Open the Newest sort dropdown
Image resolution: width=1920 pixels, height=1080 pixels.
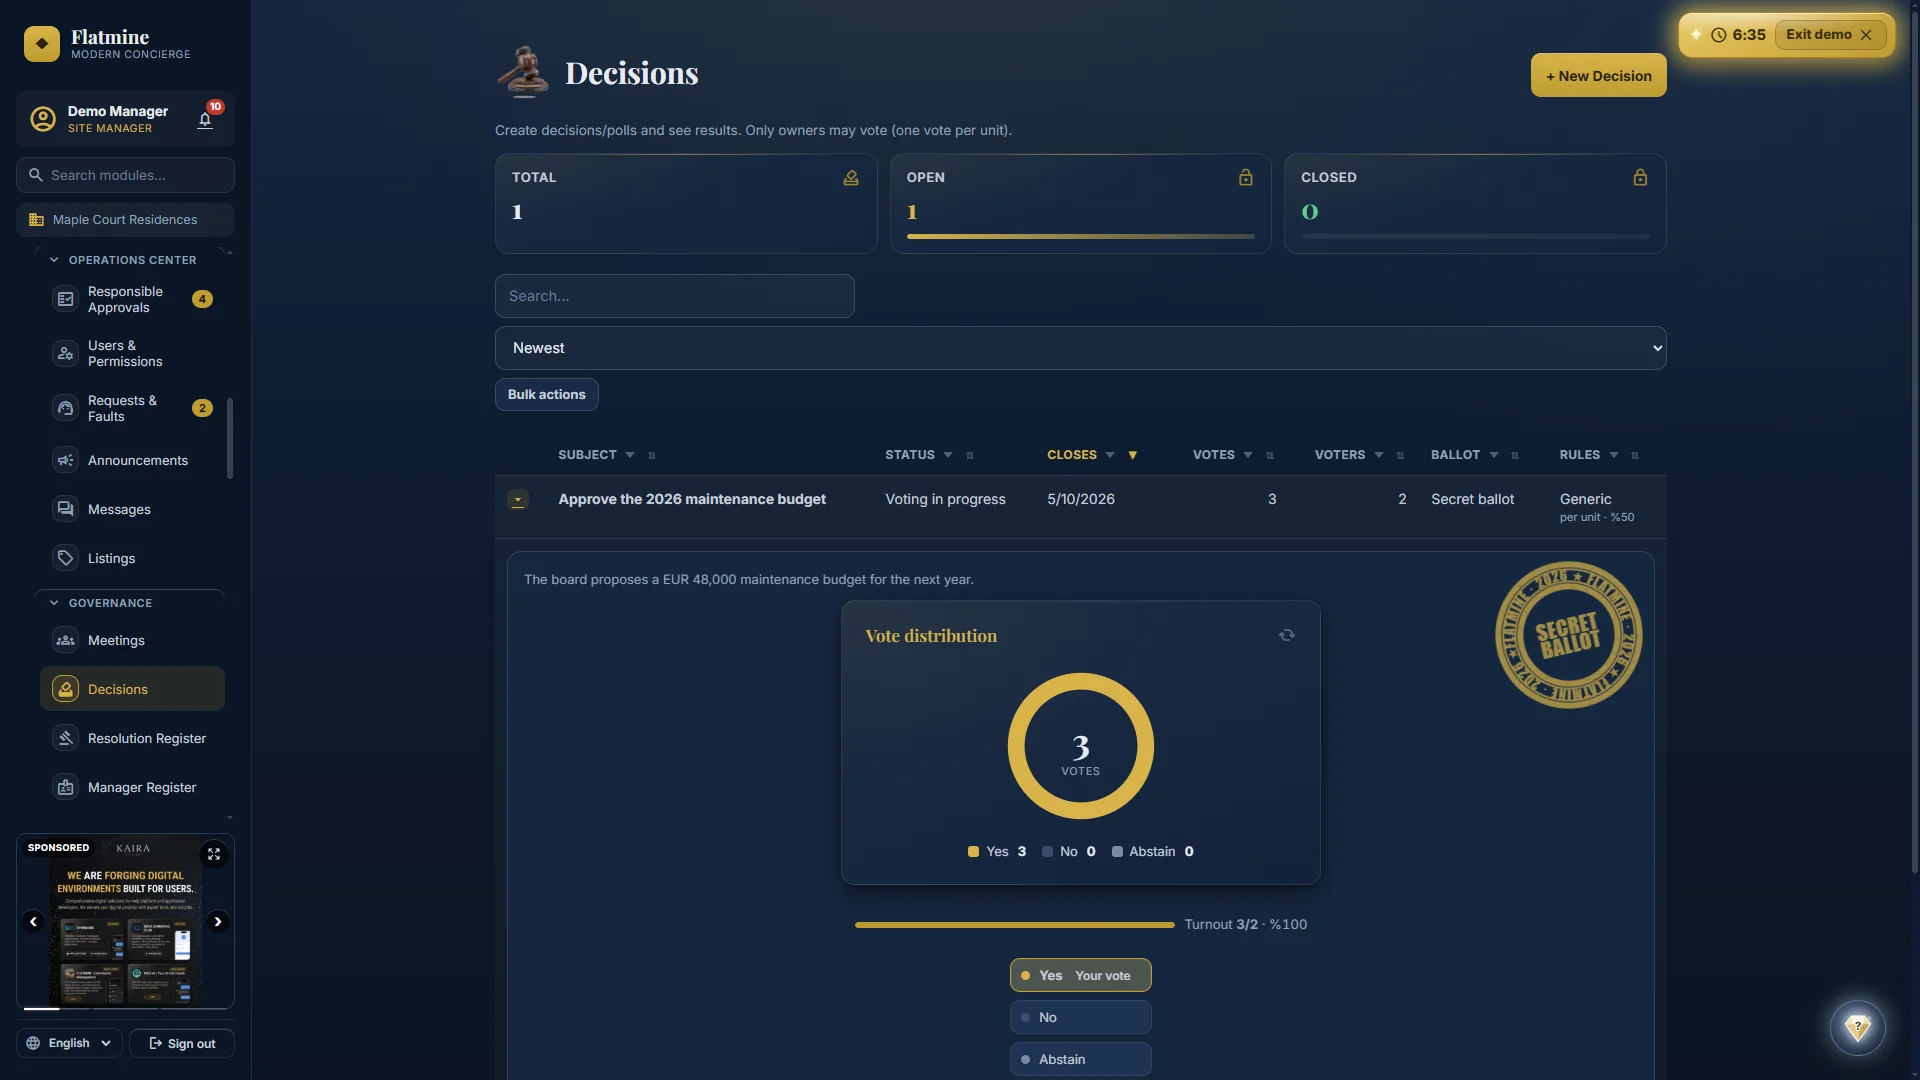point(1080,348)
